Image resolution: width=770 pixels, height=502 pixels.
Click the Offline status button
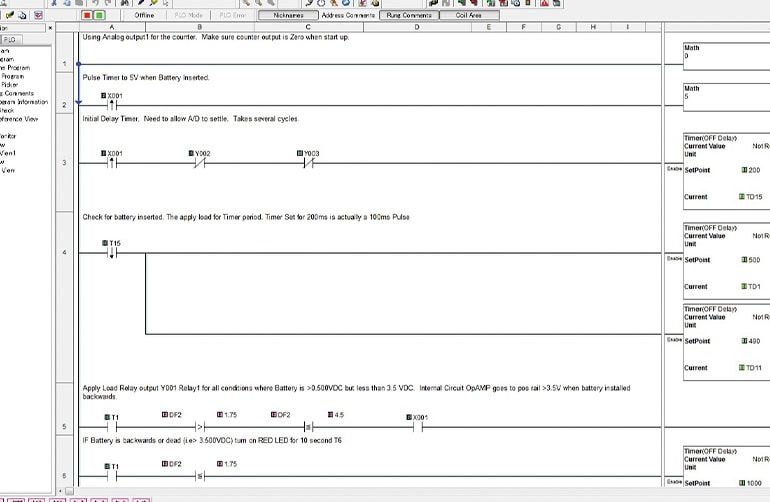click(x=144, y=15)
